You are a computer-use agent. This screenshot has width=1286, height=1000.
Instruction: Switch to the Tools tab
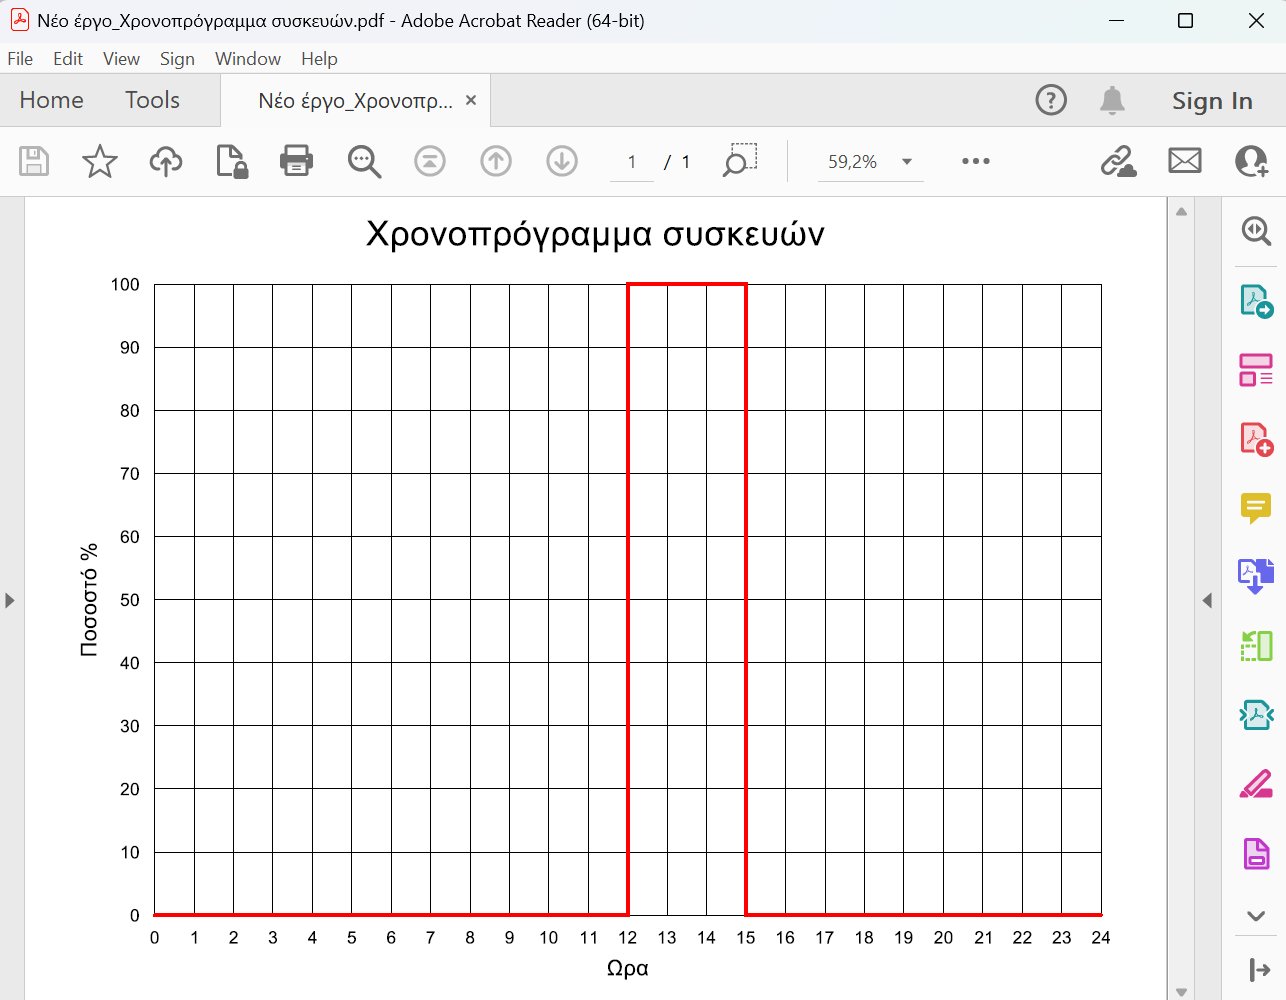click(152, 100)
